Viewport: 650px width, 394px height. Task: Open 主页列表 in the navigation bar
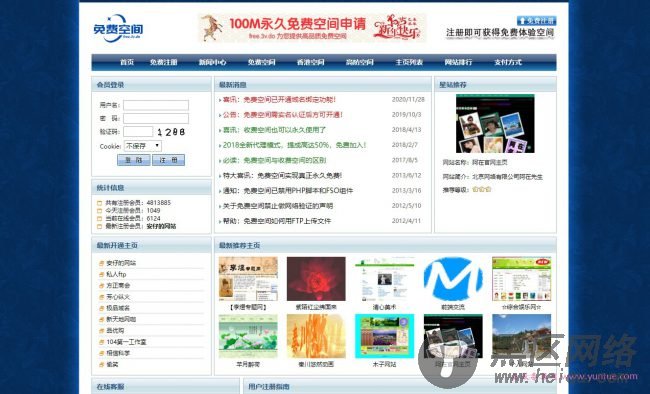[x=409, y=62]
